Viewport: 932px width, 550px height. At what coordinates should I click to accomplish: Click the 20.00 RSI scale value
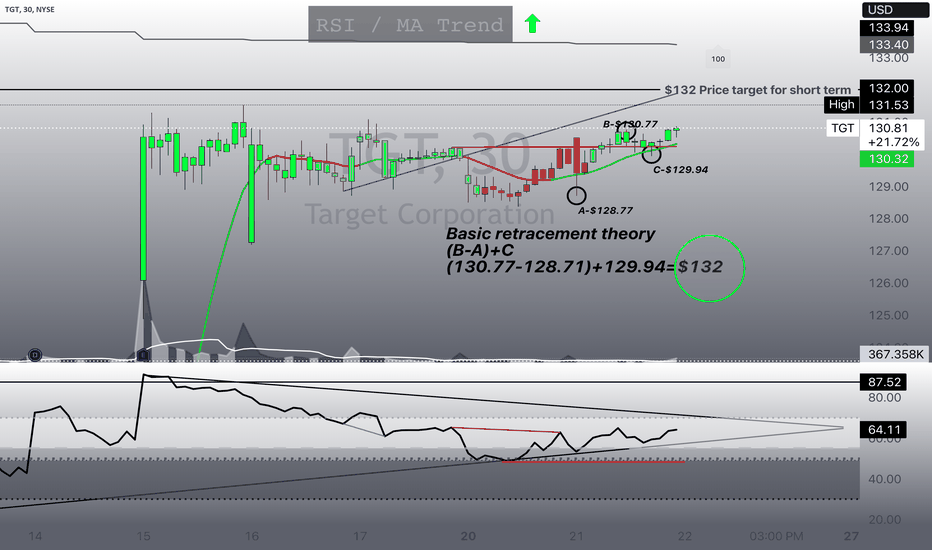pyautogui.click(x=884, y=520)
